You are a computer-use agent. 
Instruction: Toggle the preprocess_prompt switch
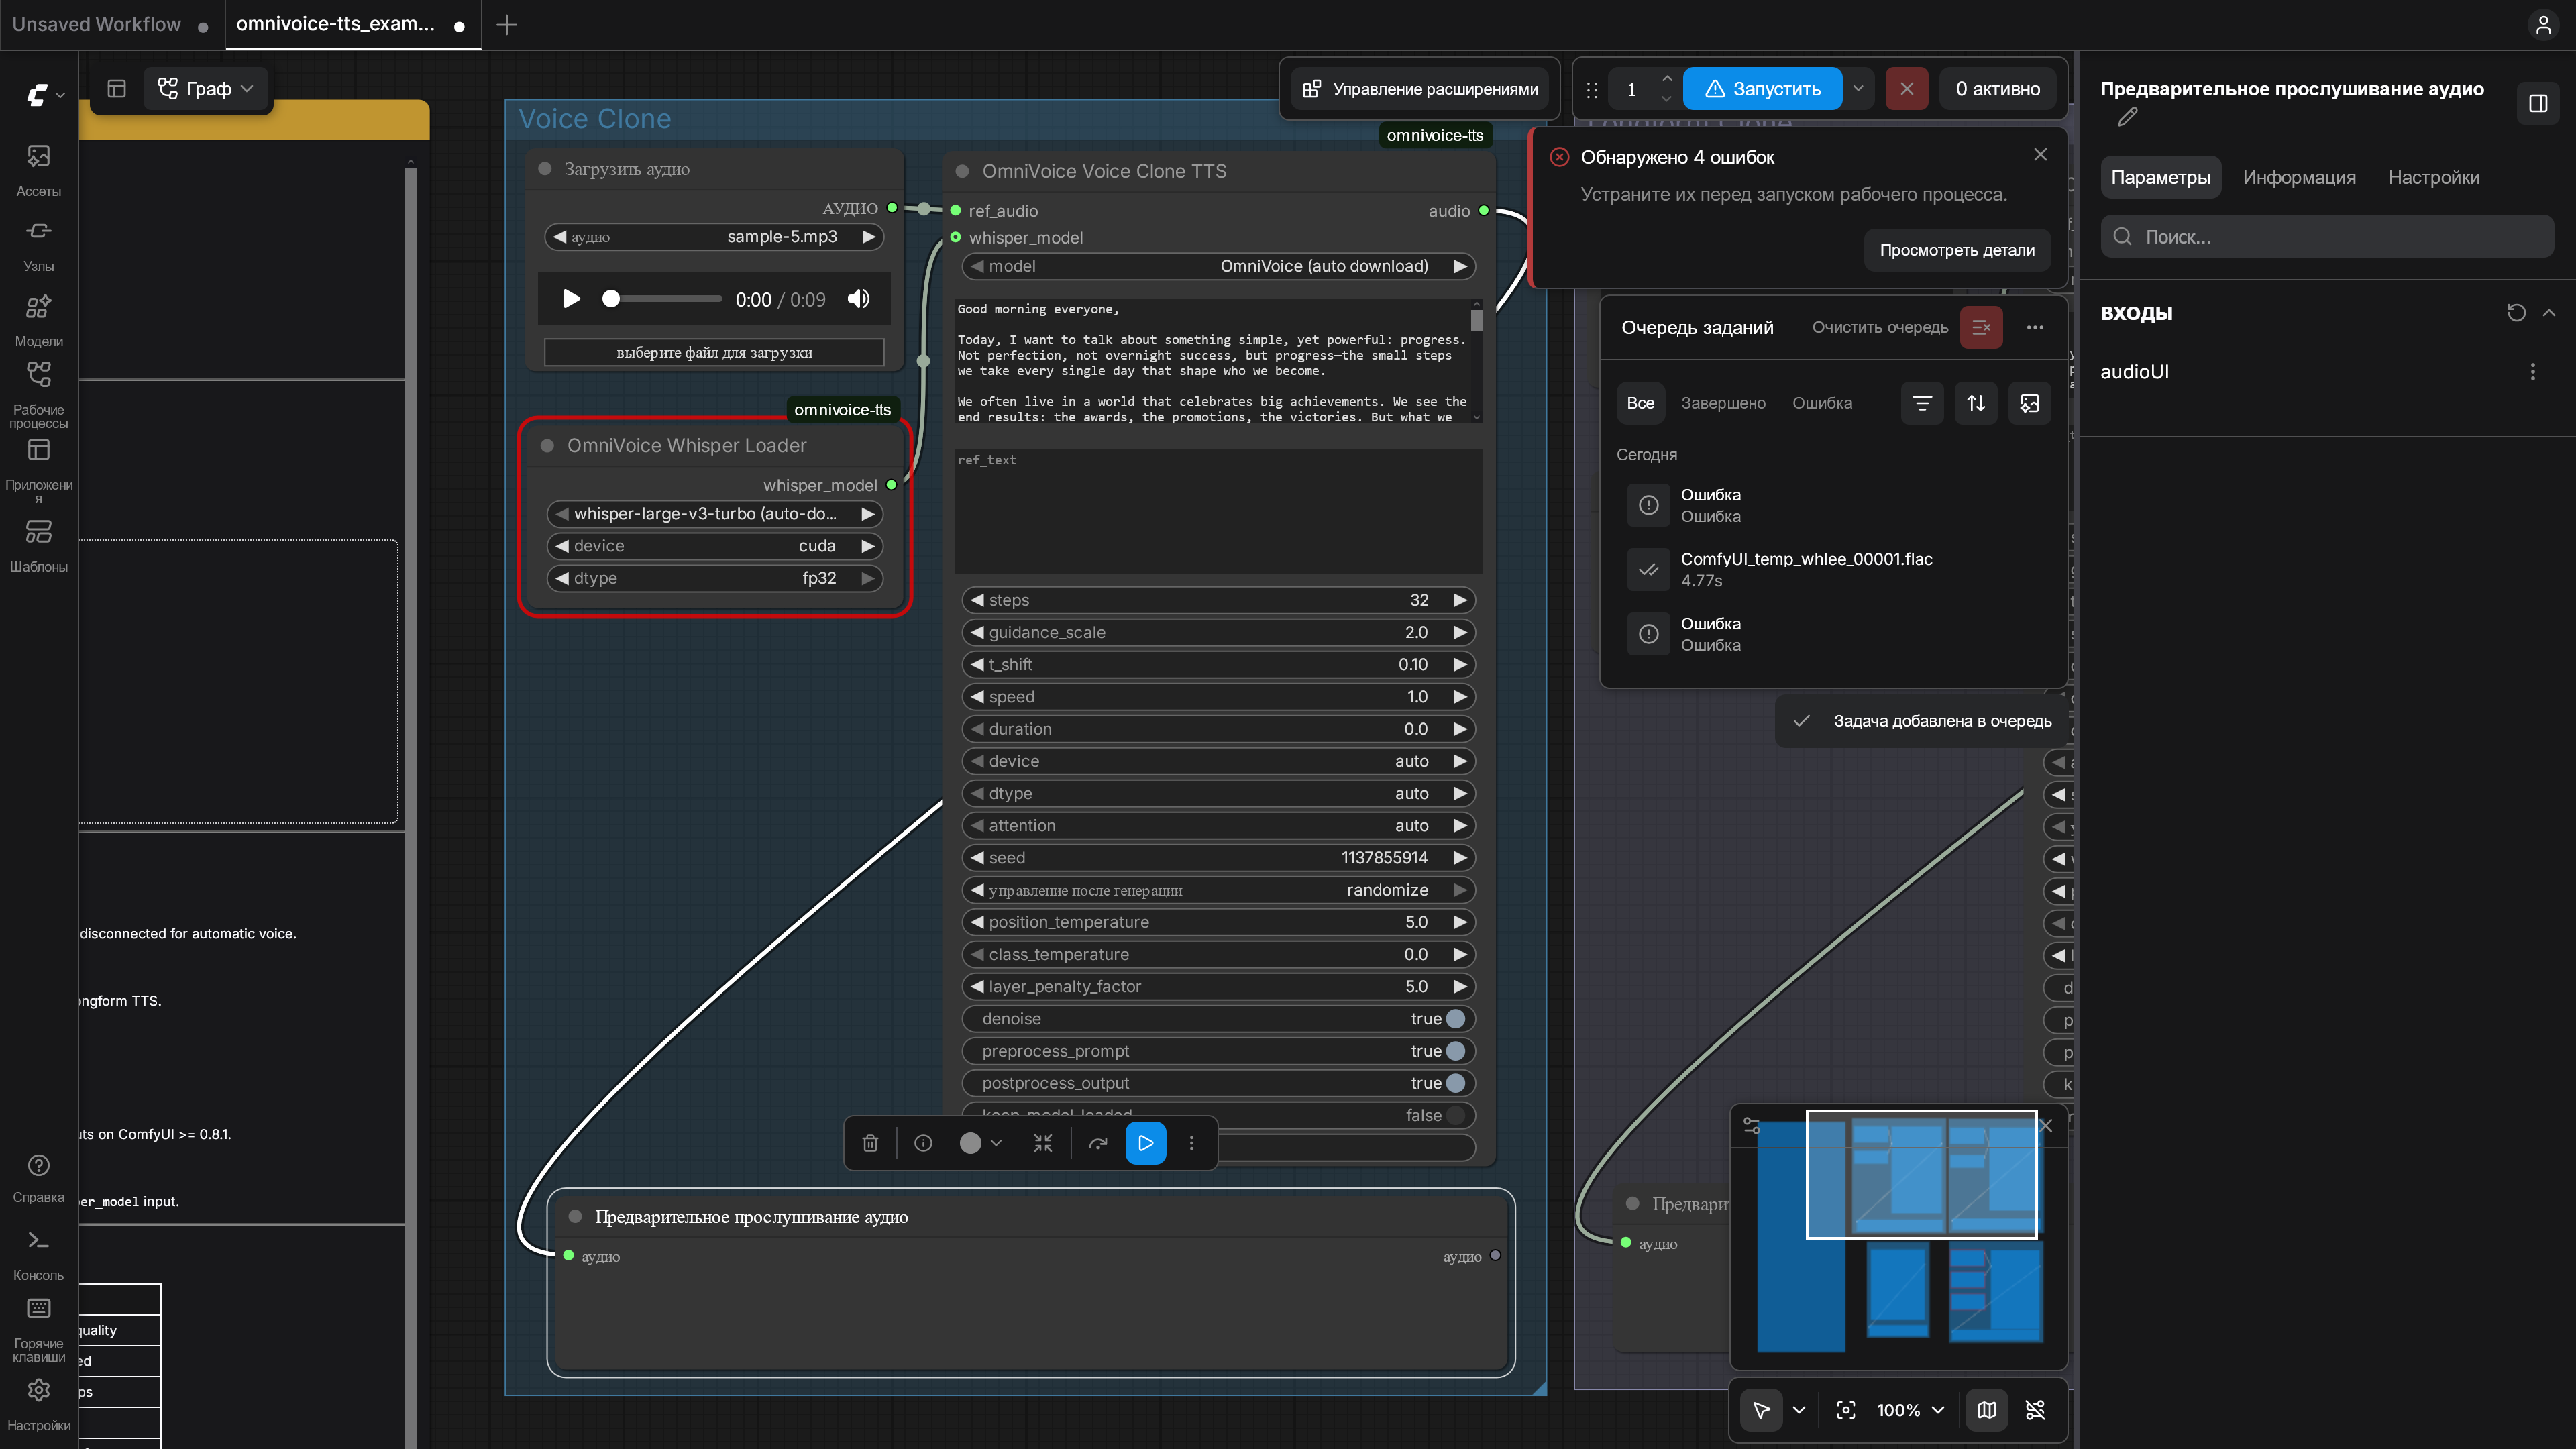click(x=1455, y=1051)
